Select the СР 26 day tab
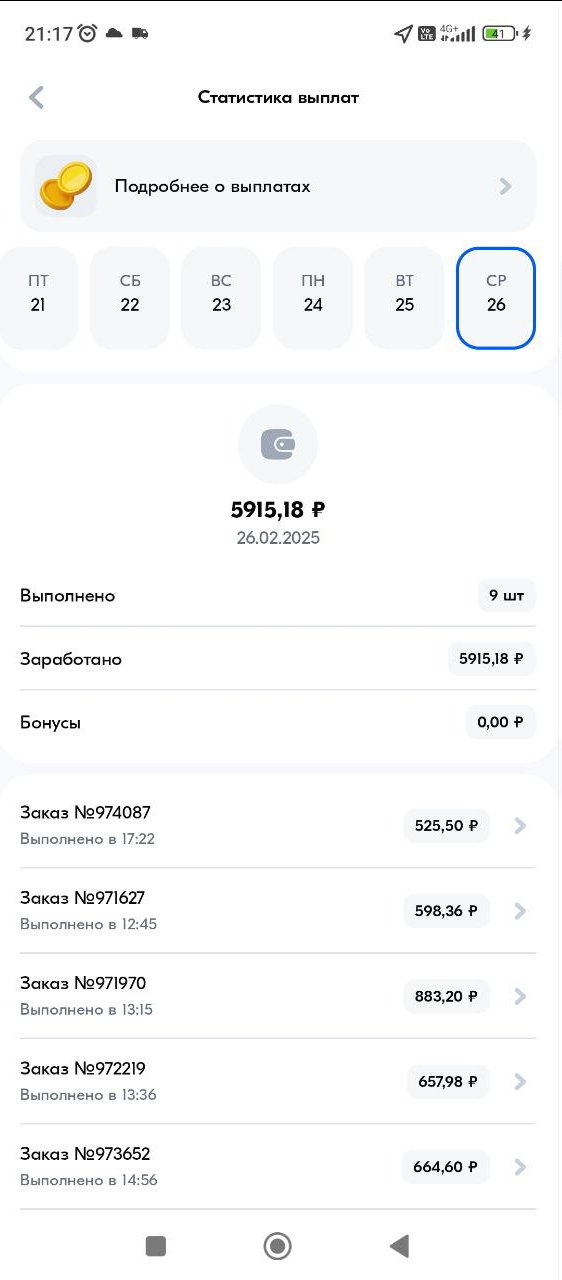The width and height of the screenshot is (562, 1280). [496, 298]
